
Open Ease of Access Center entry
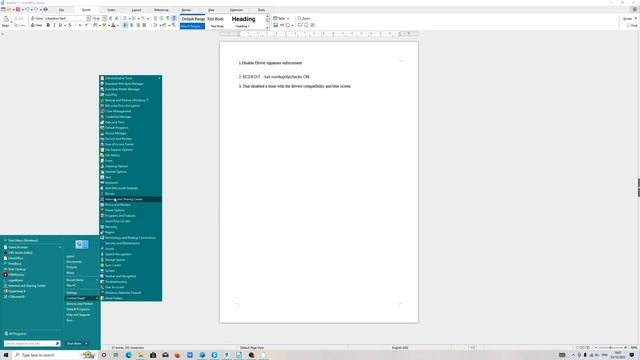pos(131,144)
